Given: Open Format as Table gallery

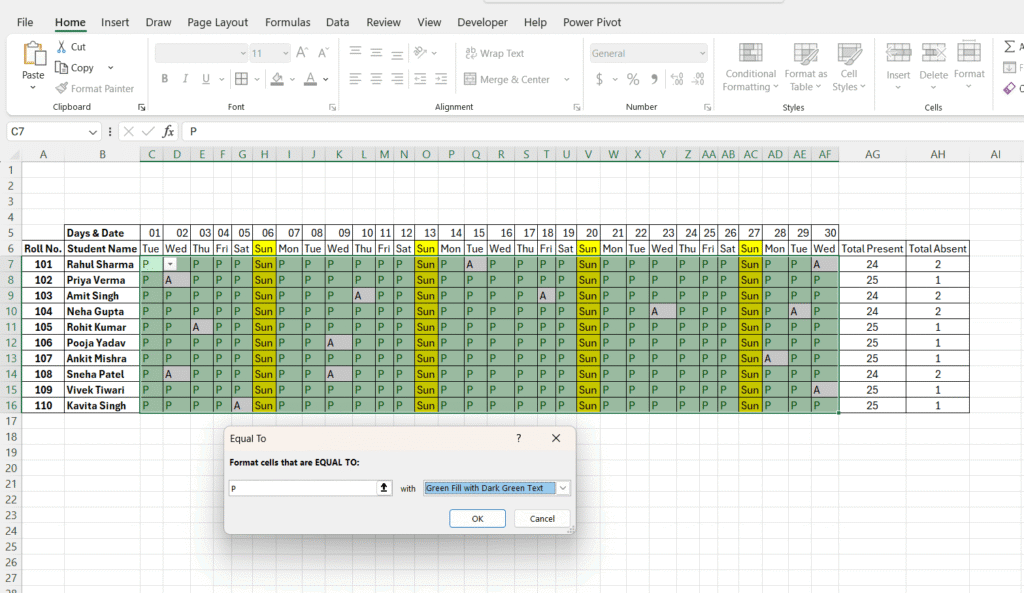Looking at the screenshot, I should 805,67.
